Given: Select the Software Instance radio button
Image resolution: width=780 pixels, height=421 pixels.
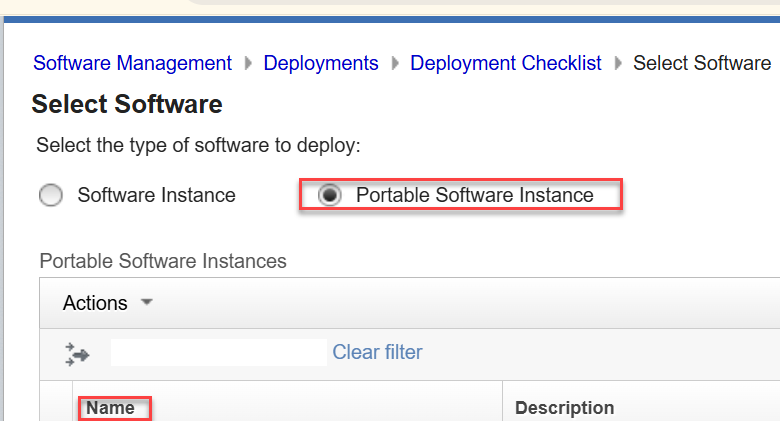Looking at the screenshot, I should (51, 196).
